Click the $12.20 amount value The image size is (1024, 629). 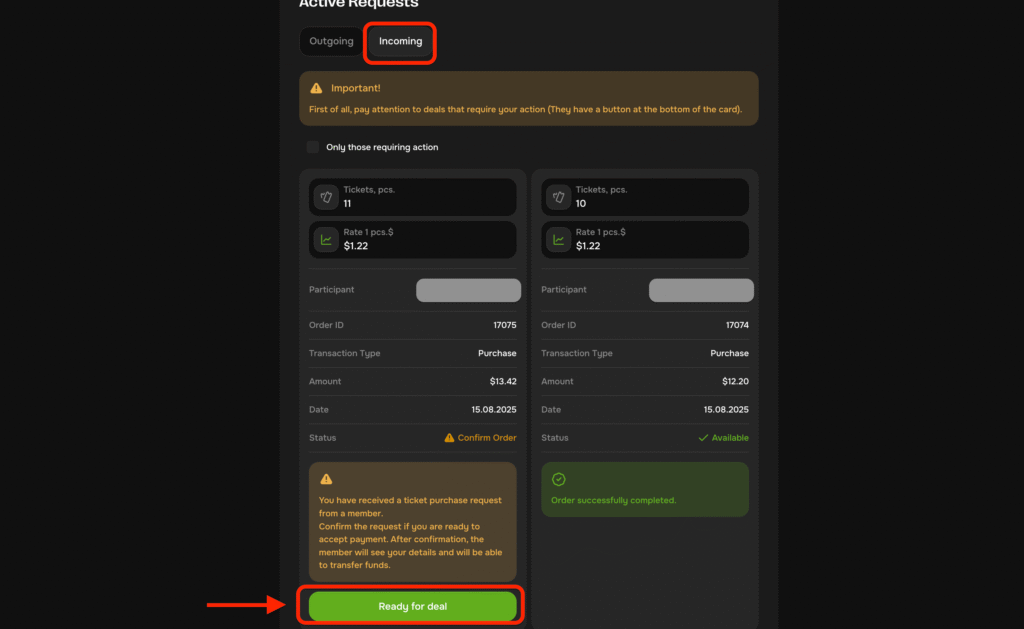click(735, 381)
